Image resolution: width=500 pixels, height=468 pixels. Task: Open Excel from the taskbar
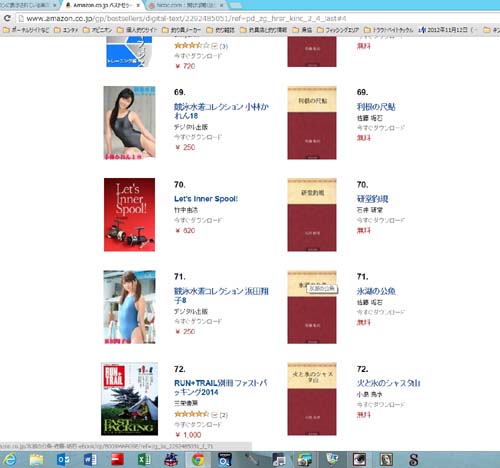click(x=144, y=460)
